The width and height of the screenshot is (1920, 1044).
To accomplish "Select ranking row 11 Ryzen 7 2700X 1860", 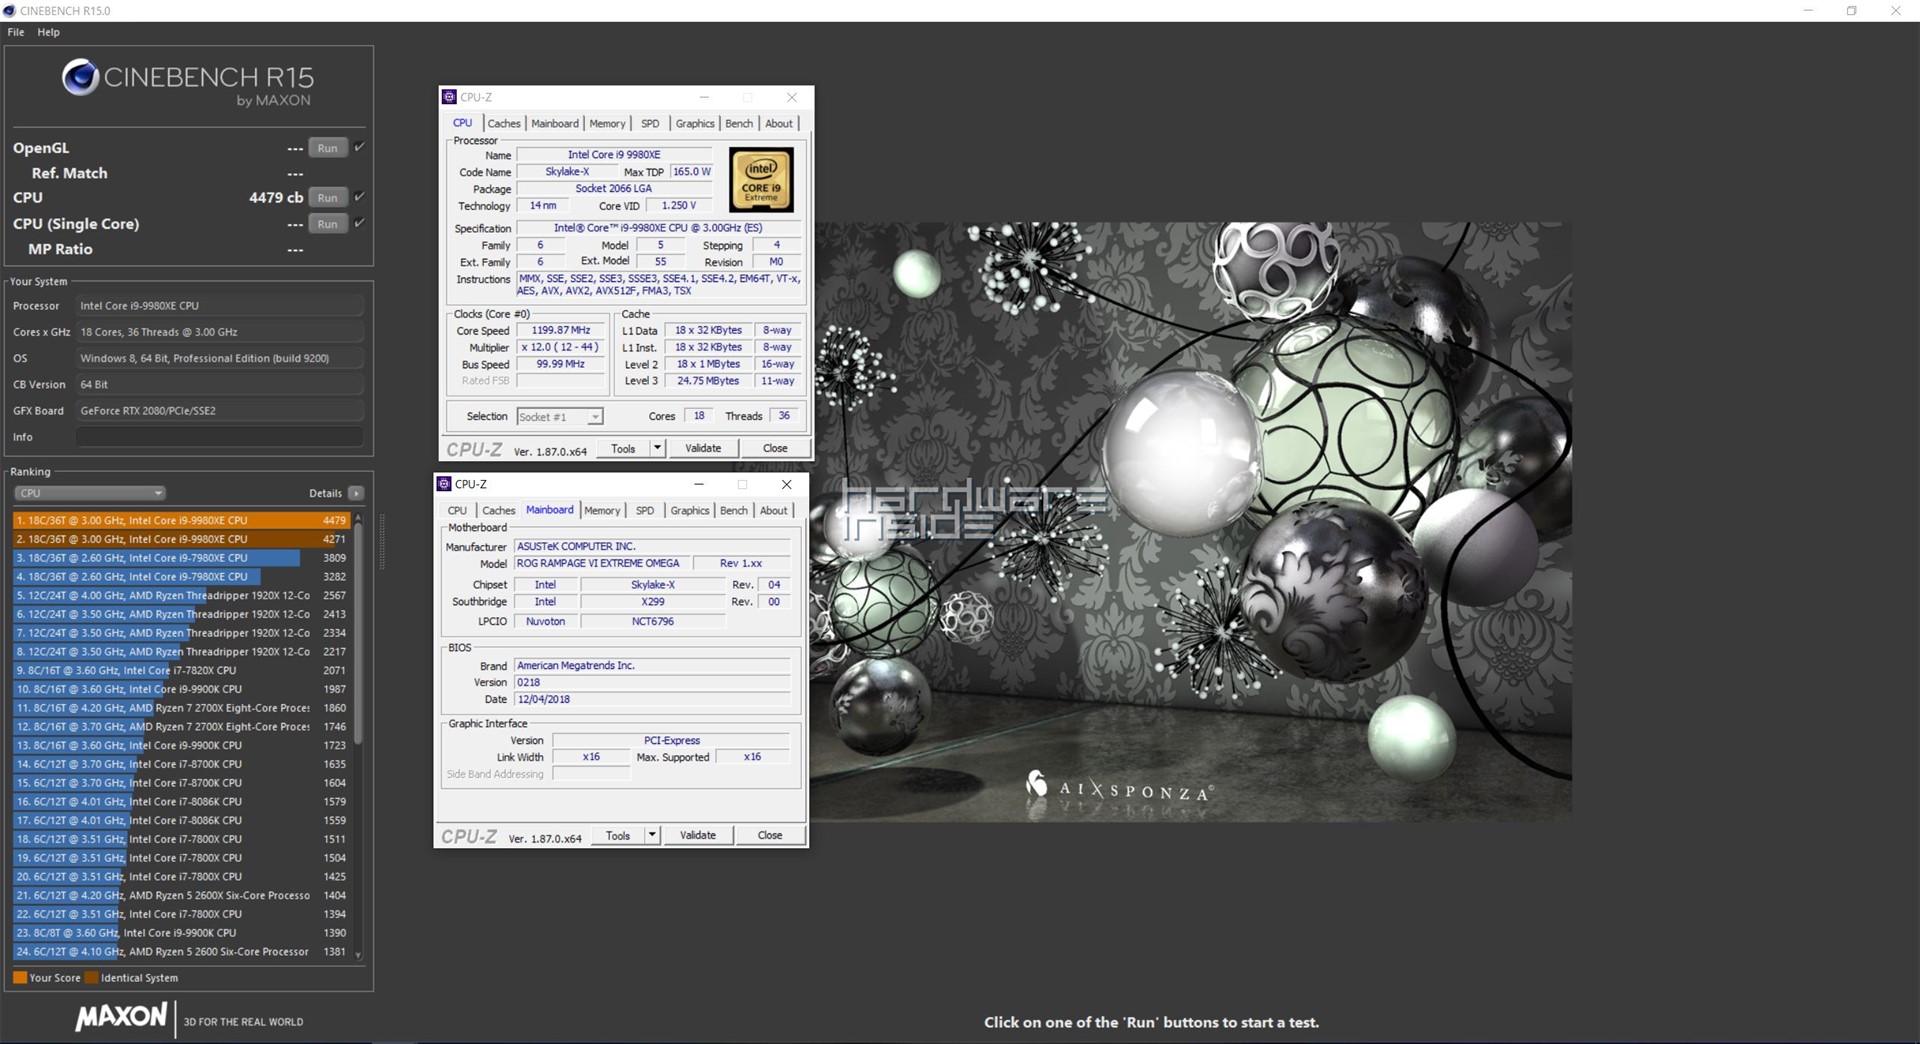I will pyautogui.click(x=181, y=708).
